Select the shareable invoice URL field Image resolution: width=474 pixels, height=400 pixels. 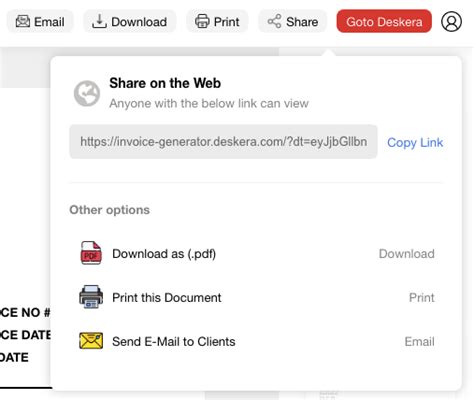click(x=223, y=142)
